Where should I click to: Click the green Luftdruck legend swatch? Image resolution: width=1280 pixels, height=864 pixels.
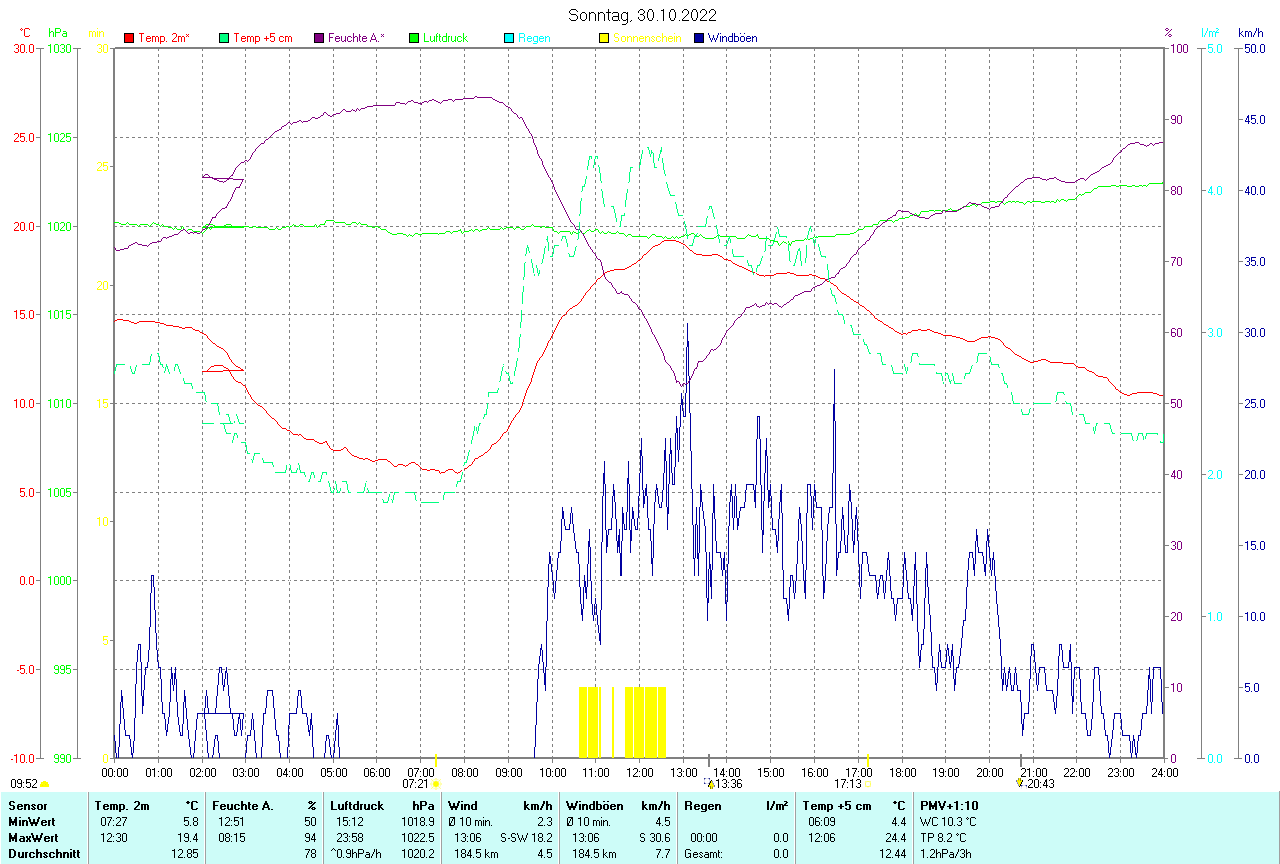[x=414, y=38]
